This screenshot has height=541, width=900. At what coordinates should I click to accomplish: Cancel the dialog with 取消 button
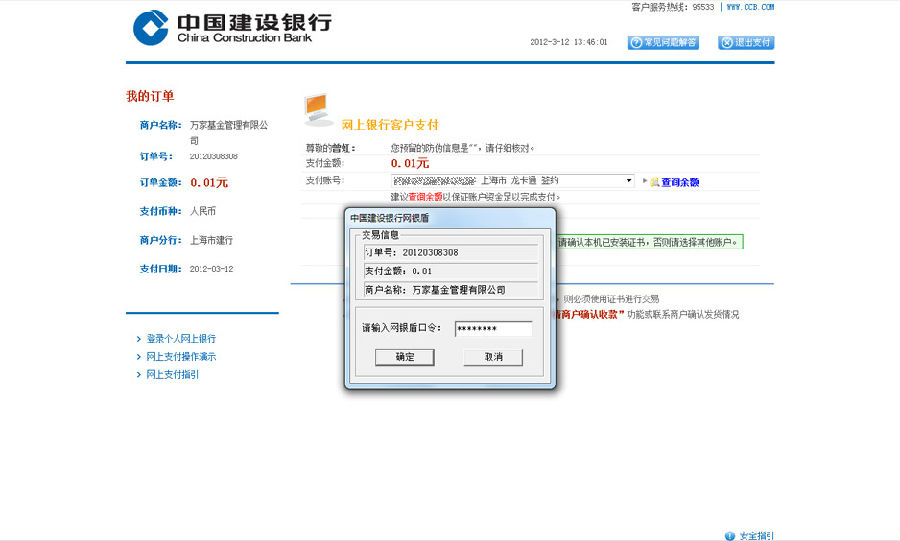(493, 357)
